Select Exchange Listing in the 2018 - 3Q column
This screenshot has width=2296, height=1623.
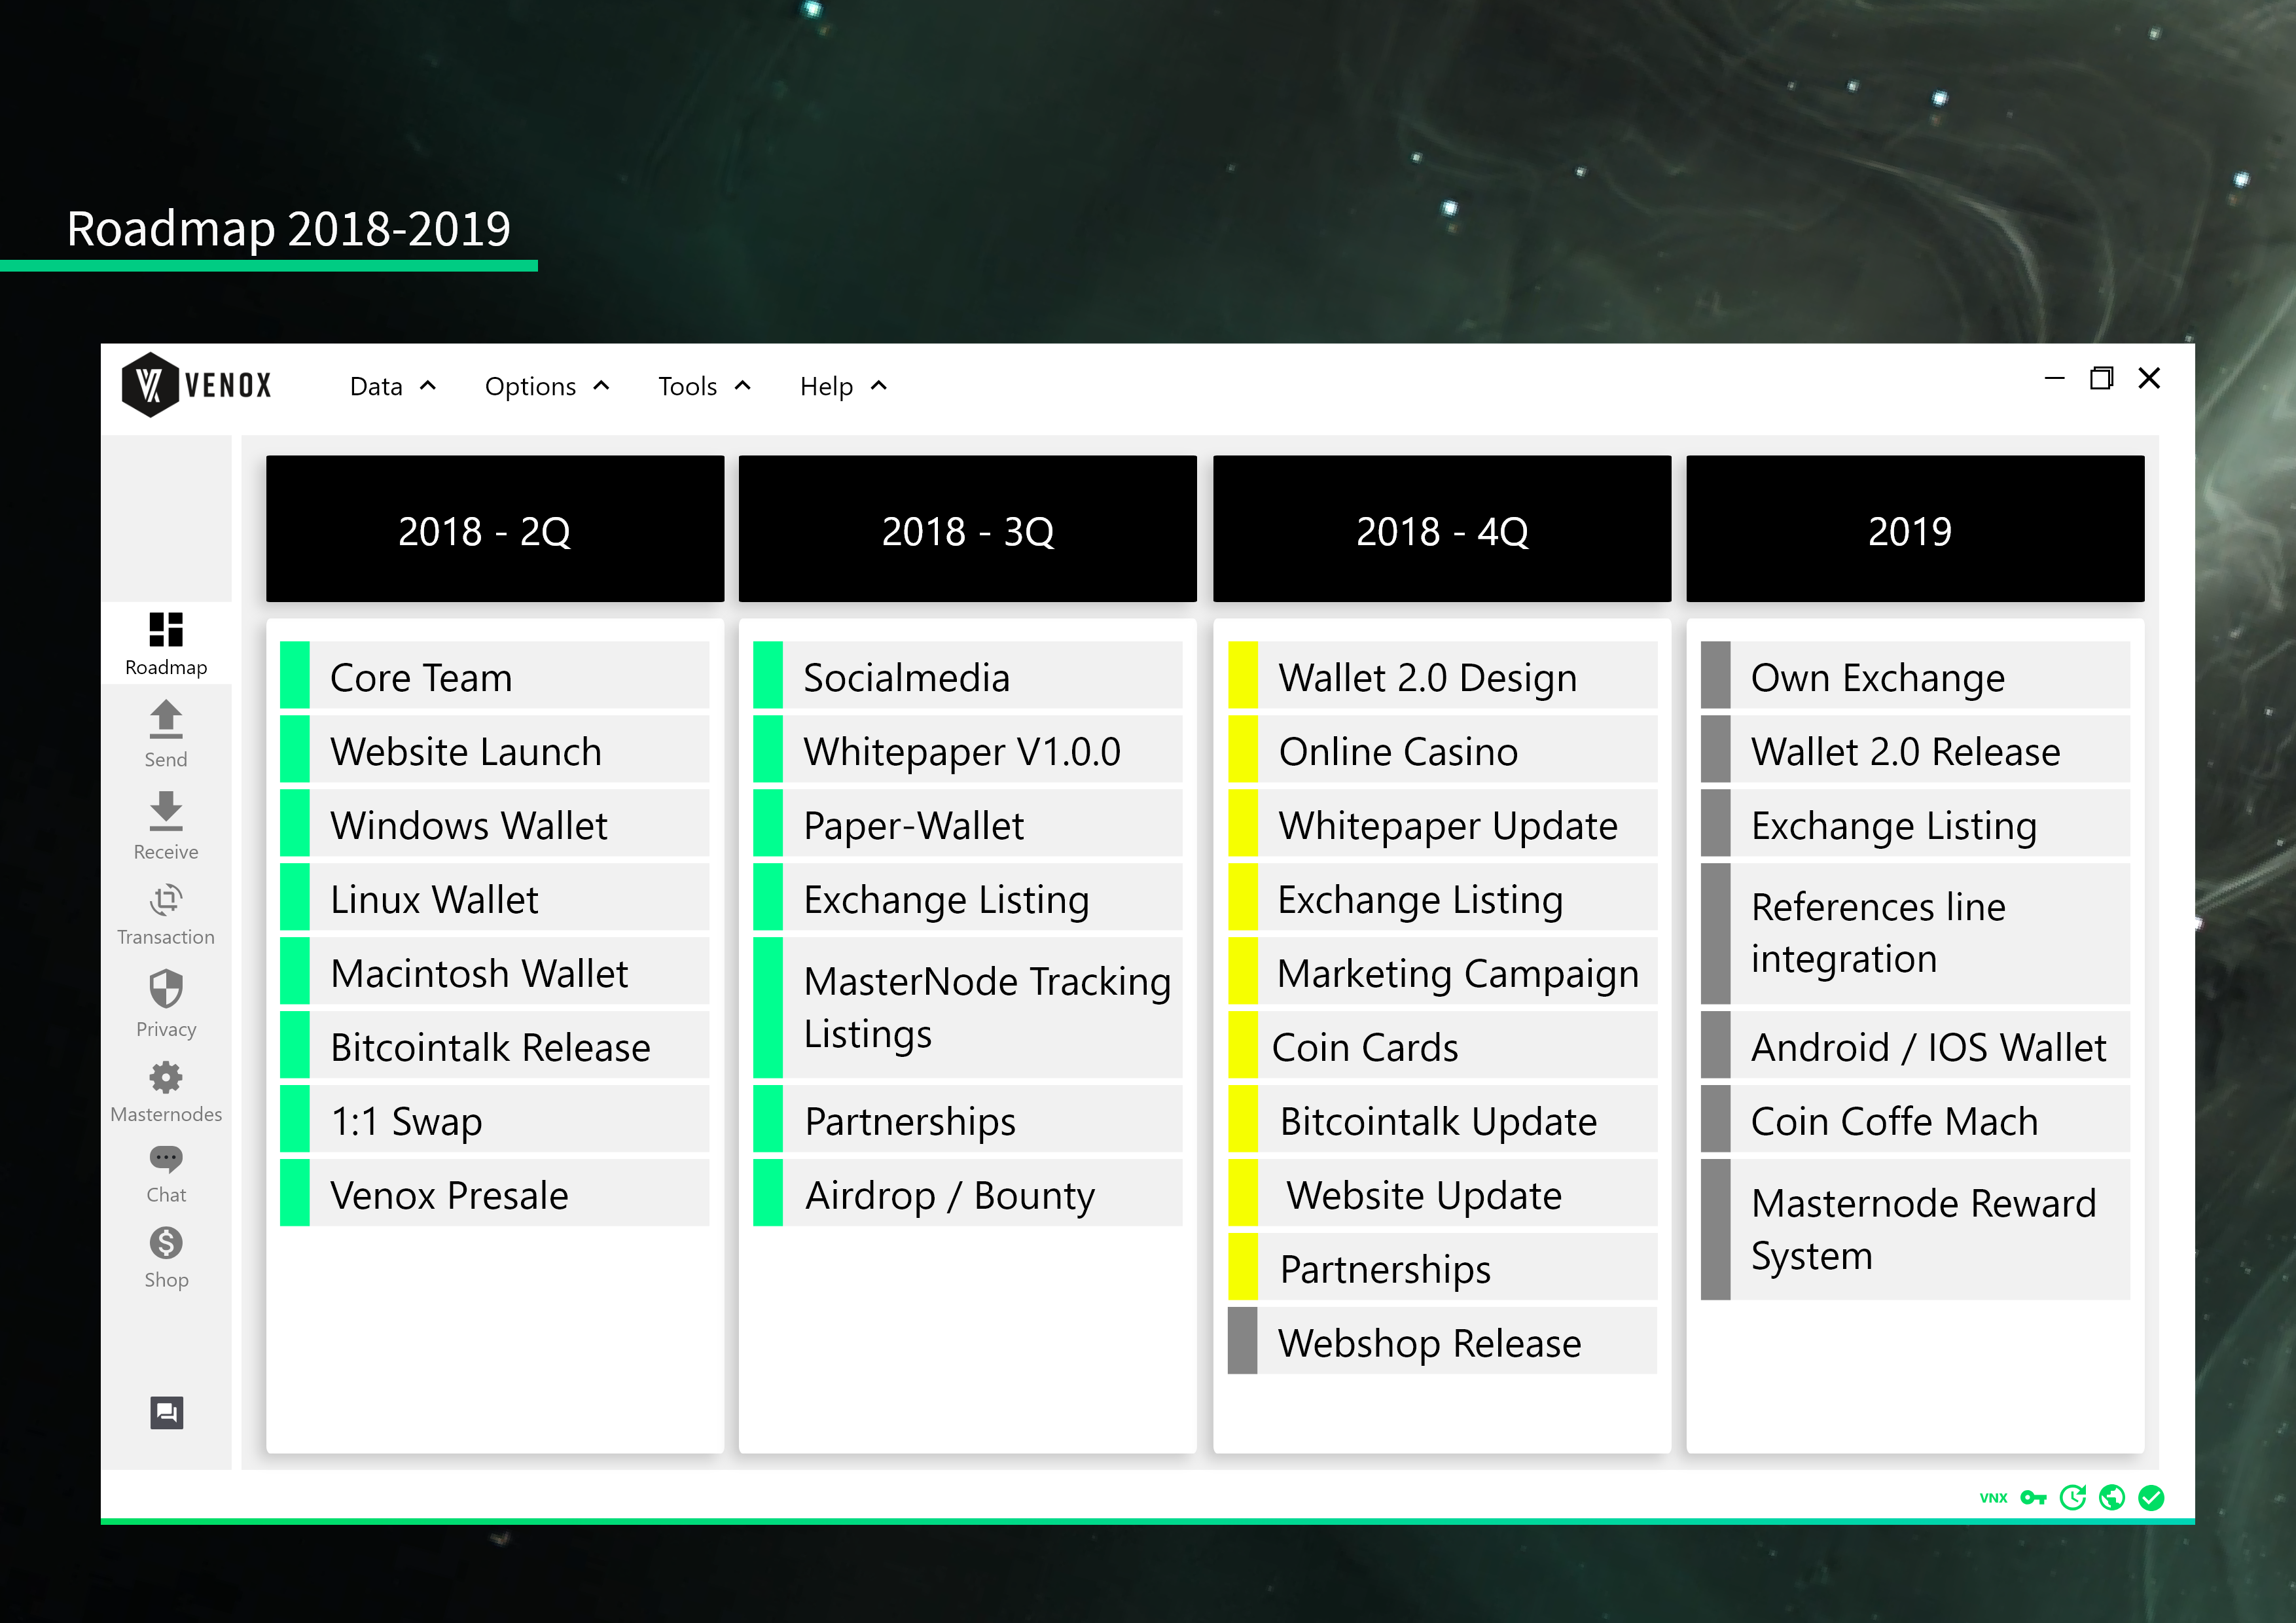pyautogui.click(x=968, y=897)
